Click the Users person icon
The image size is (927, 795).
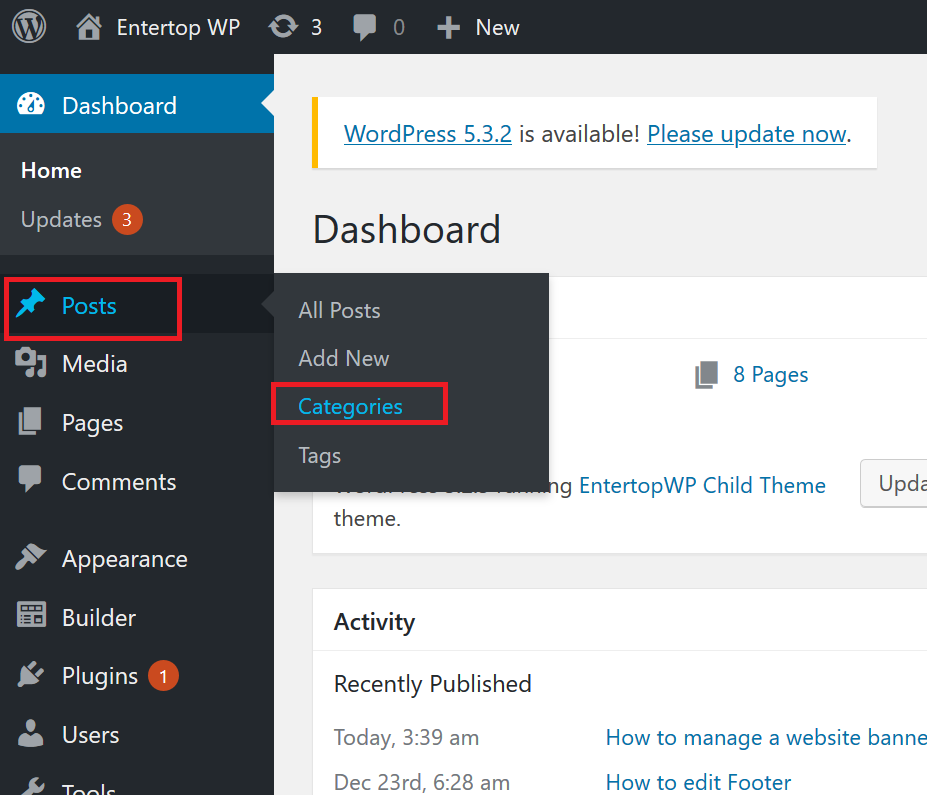(x=31, y=734)
